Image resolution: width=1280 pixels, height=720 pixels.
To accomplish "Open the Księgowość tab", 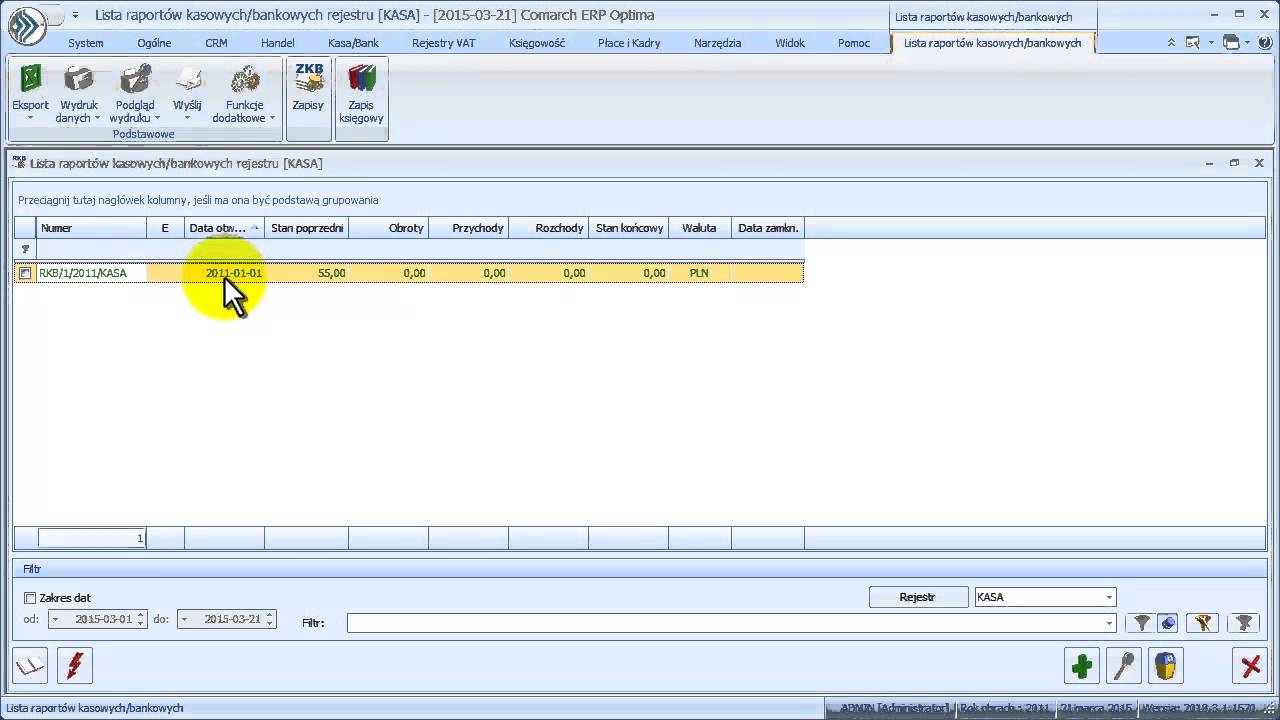I will tap(537, 43).
